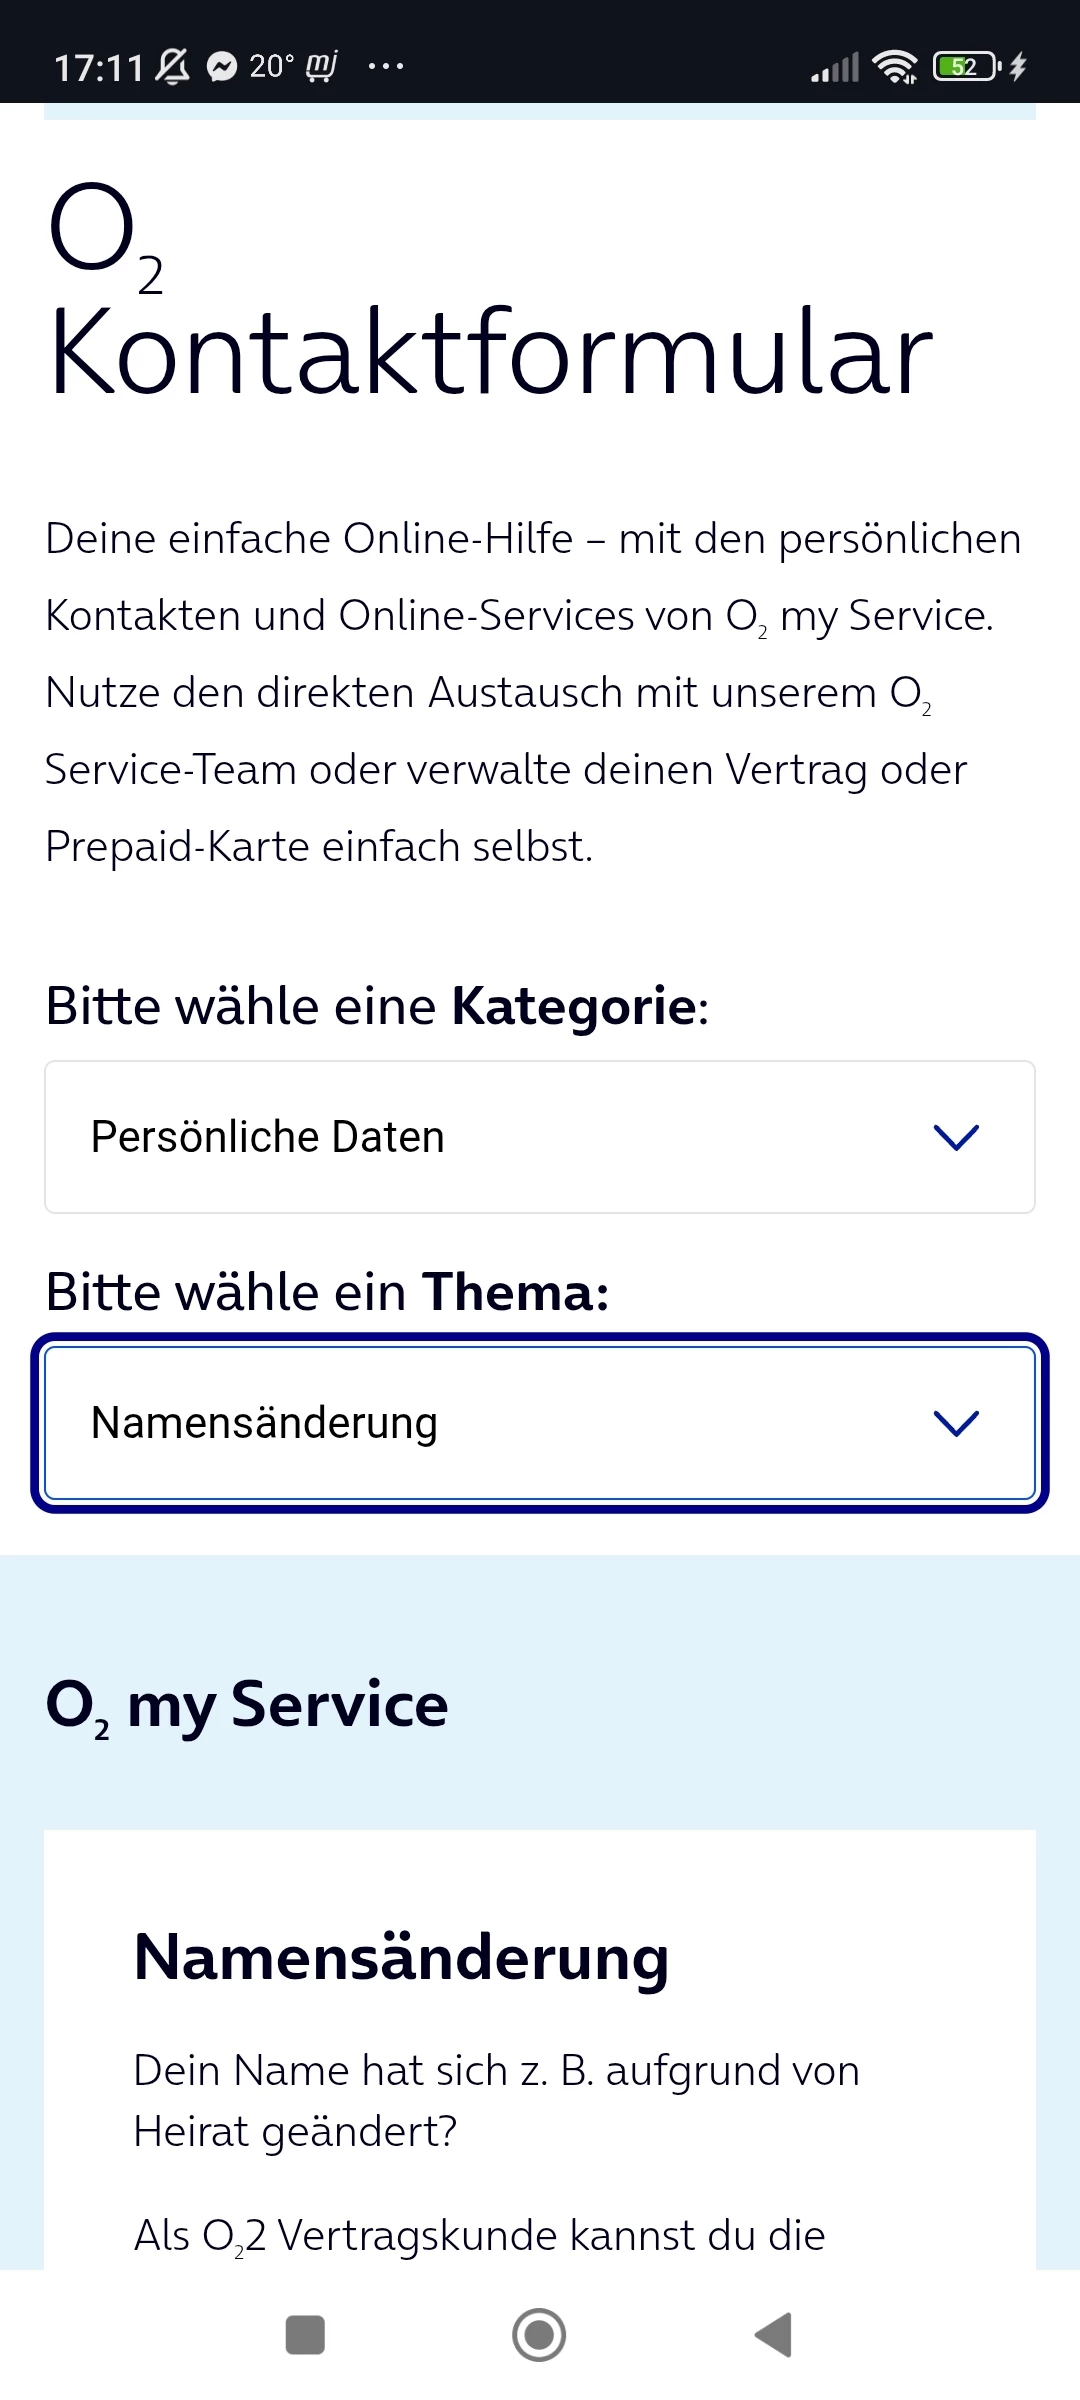Tap the charging bolt icon
The width and height of the screenshot is (1080, 2400).
[x=1018, y=67]
